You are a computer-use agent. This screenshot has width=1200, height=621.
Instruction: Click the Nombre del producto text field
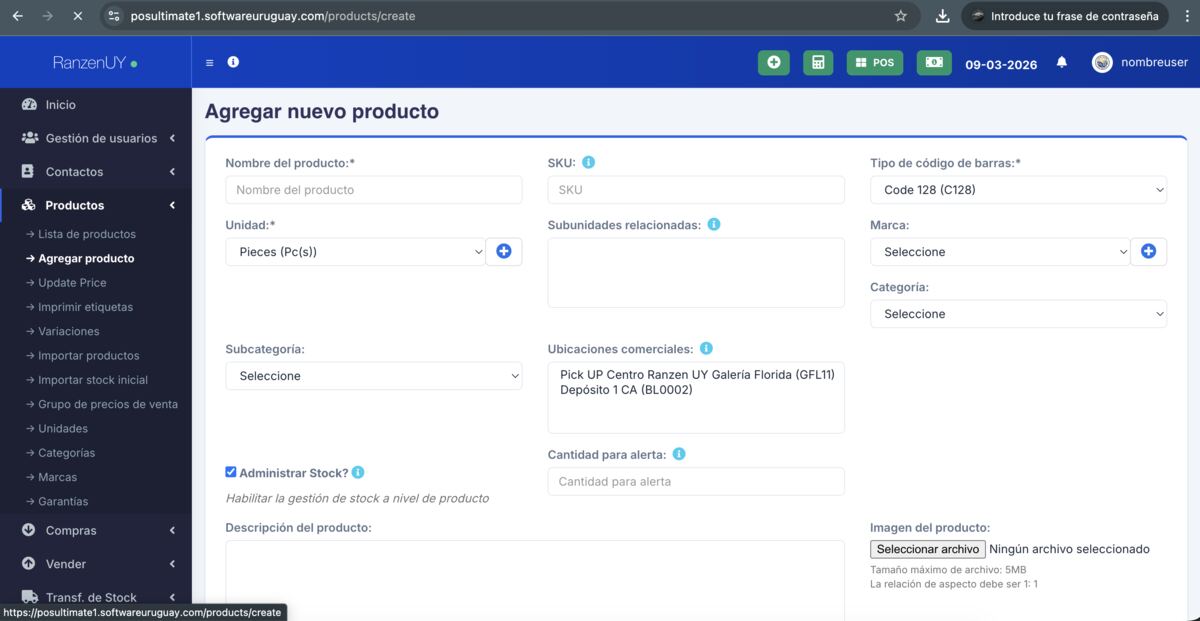373,190
